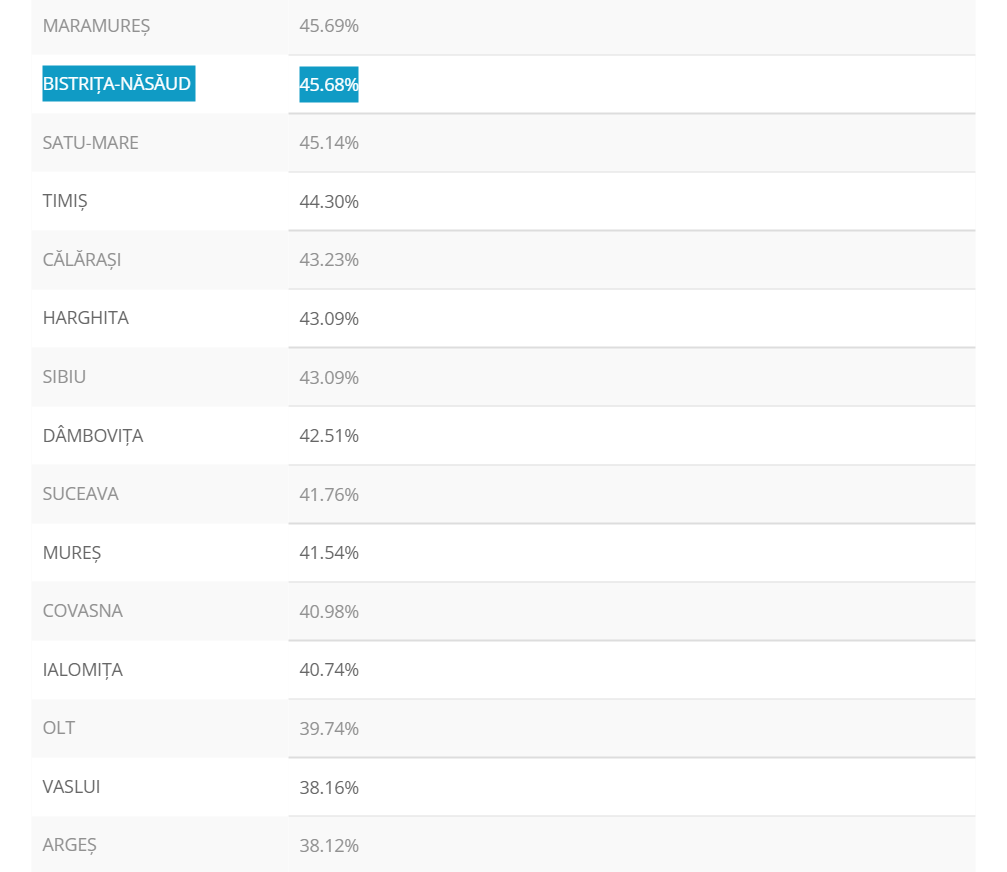
Task: Click the TIMIȘ county name
Action: click(x=65, y=201)
